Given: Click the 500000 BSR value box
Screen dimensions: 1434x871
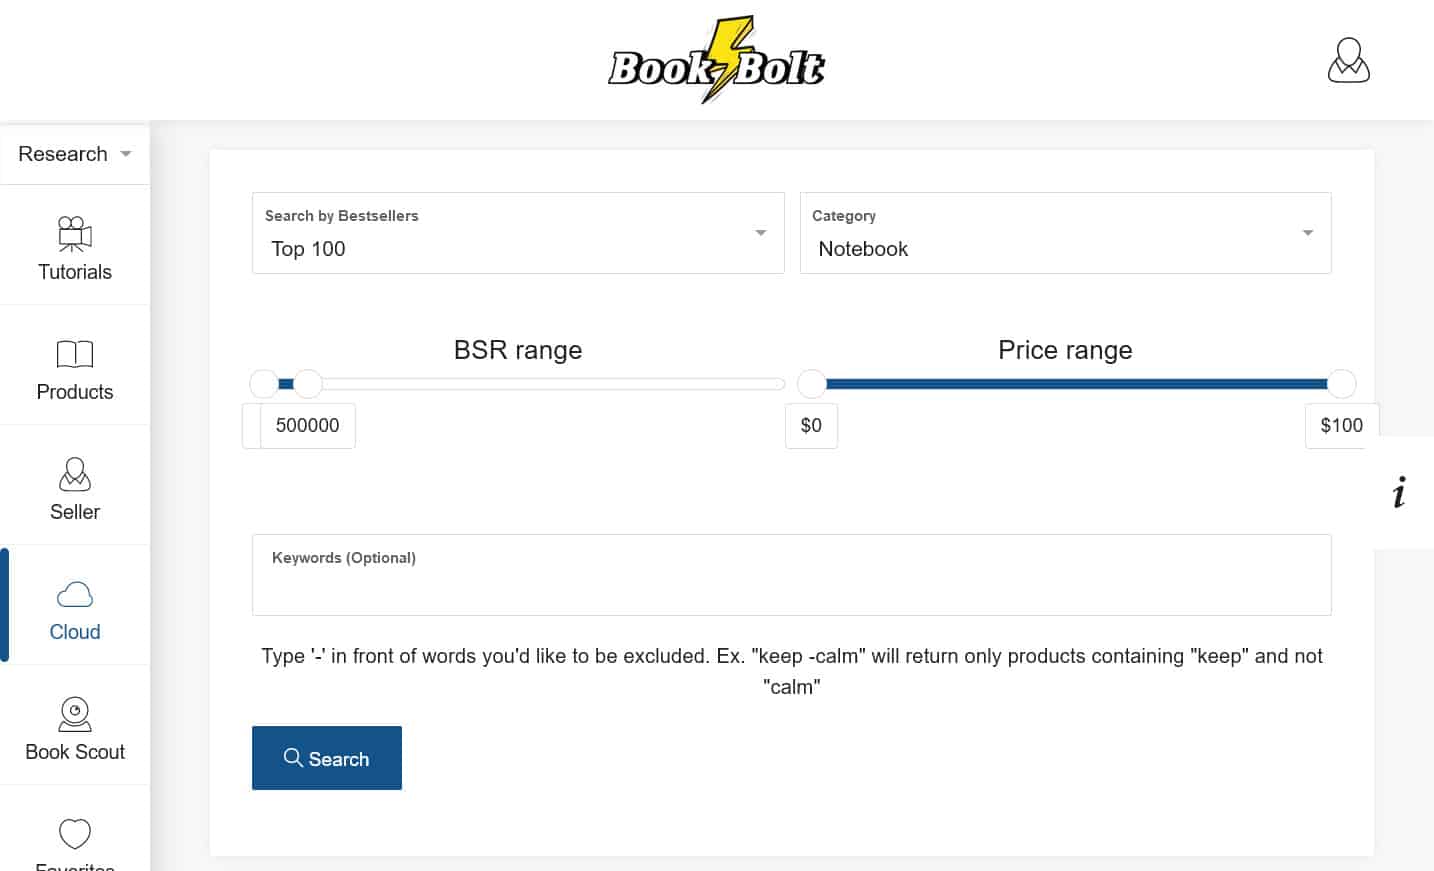Looking at the screenshot, I should (x=308, y=426).
